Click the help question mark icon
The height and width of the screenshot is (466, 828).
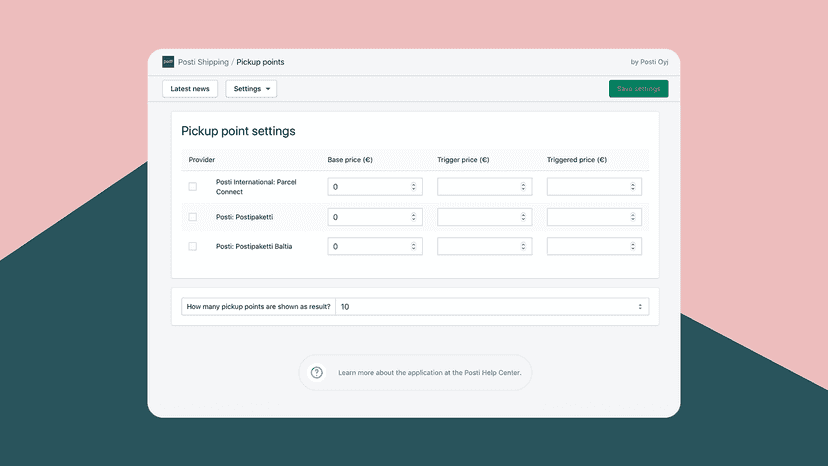pyautogui.click(x=316, y=372)
